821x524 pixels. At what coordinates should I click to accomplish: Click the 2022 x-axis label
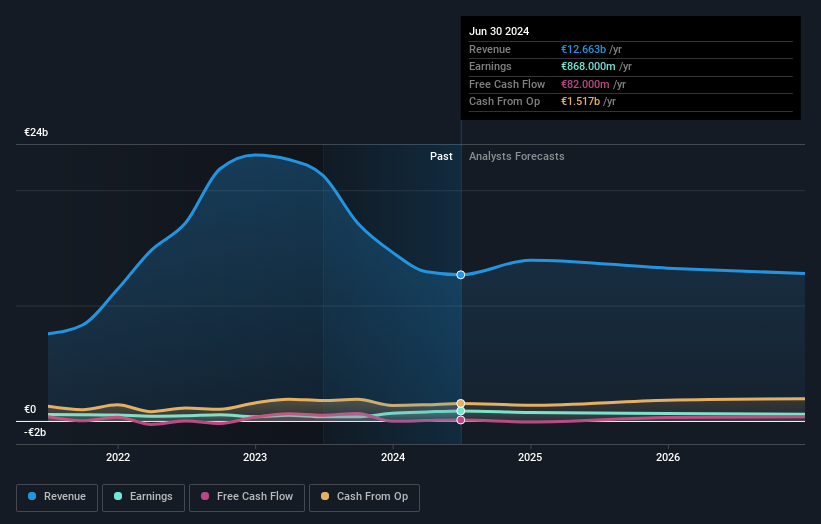pos(118,457)
